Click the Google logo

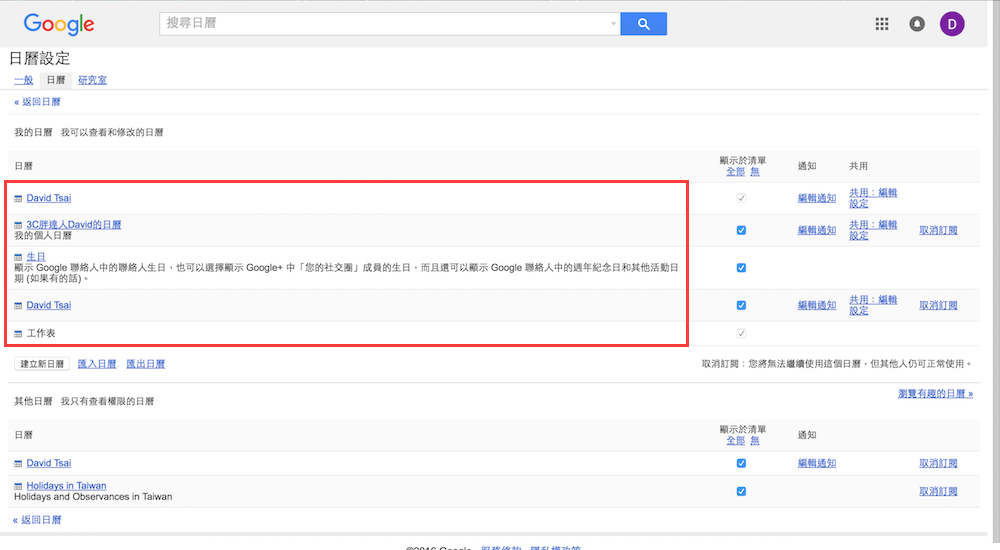(59, 24)
